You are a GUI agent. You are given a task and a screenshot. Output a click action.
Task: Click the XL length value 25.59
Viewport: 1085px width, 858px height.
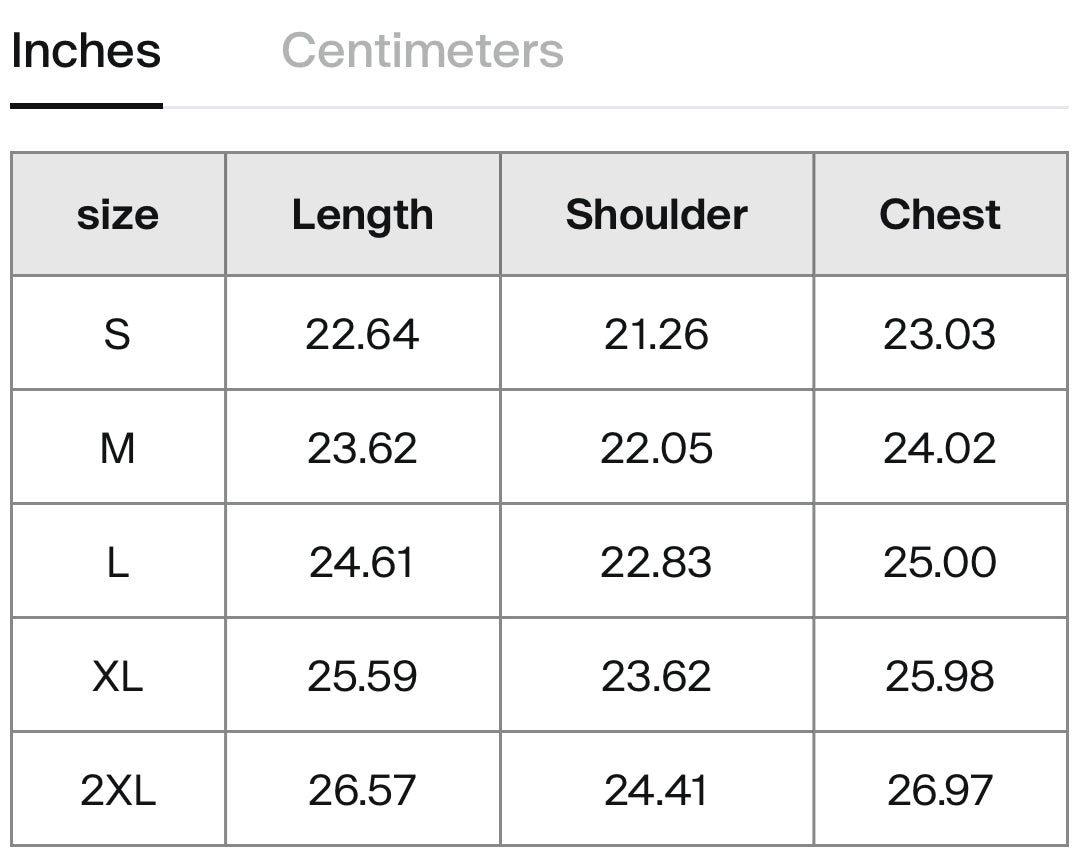click(x=362, y=676)
